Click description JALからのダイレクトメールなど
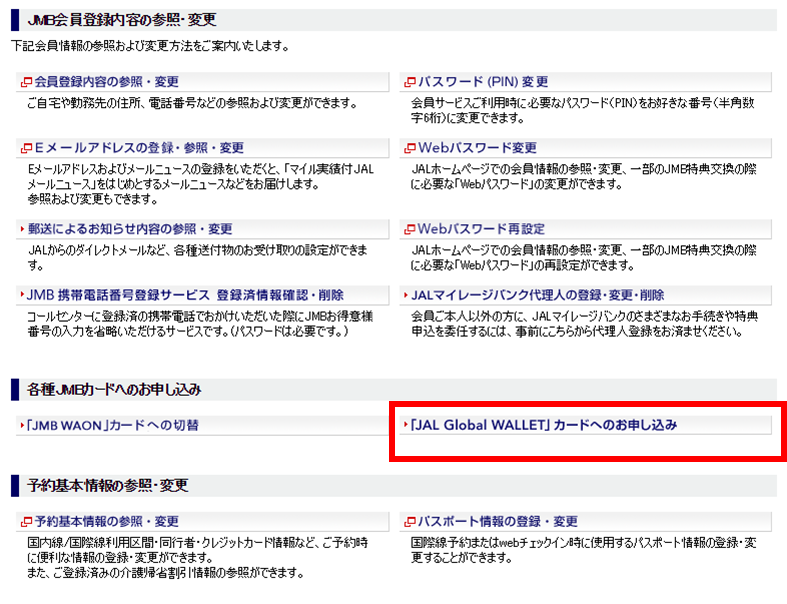Viewport: 787px width, 604px height. pyautogui.click(x=197, y=257)
